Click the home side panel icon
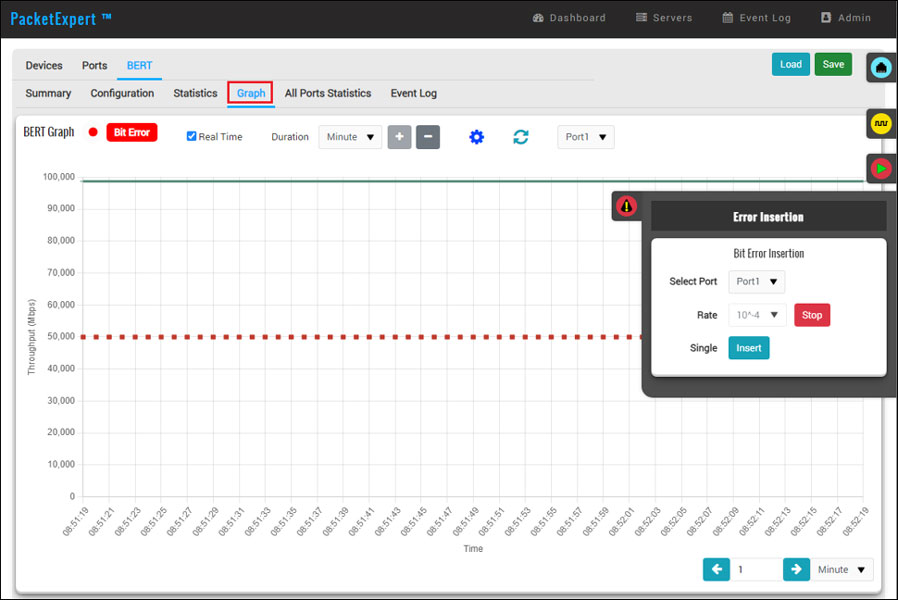The image size is (898, 600). [881, 68]
